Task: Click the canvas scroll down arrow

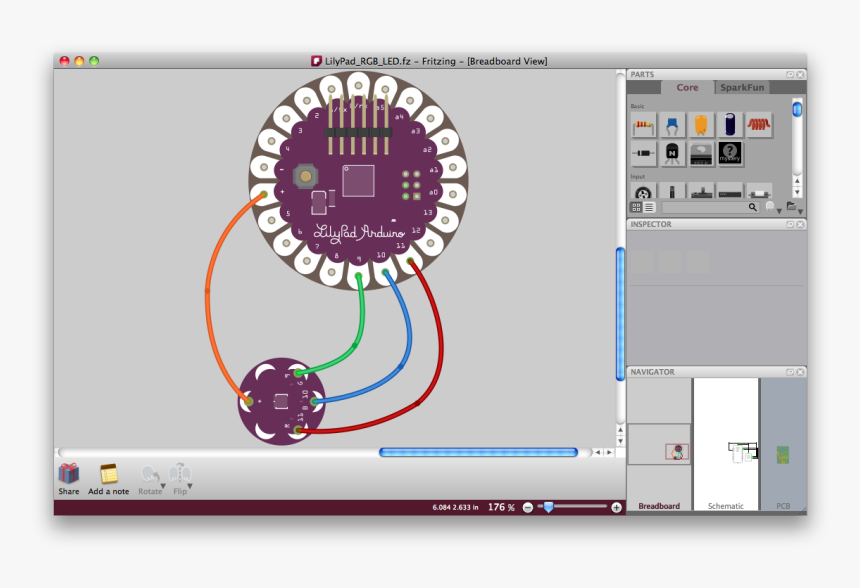Action: pos(620,441)
